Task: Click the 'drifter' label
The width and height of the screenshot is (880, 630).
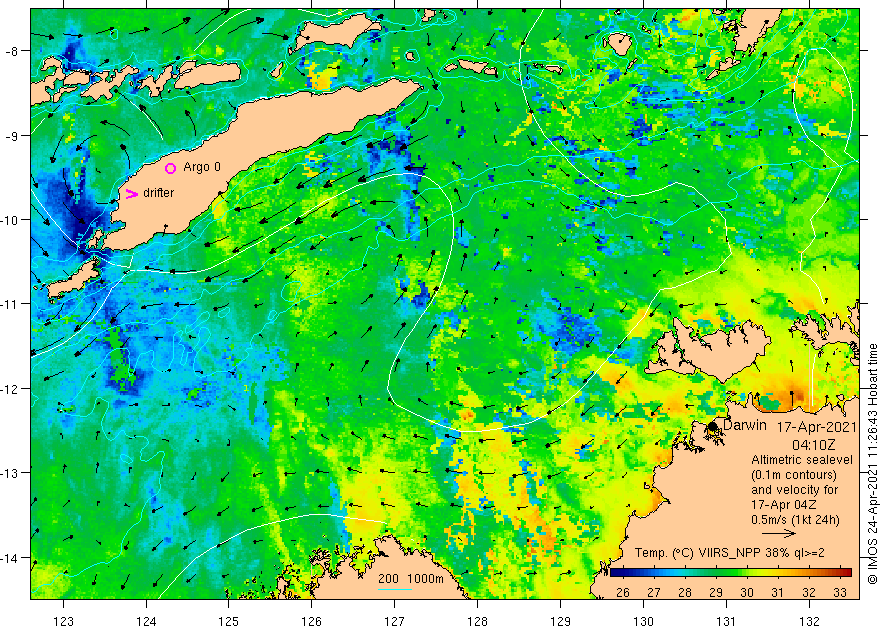Action: pyautogui.click(x=159, y=192)
